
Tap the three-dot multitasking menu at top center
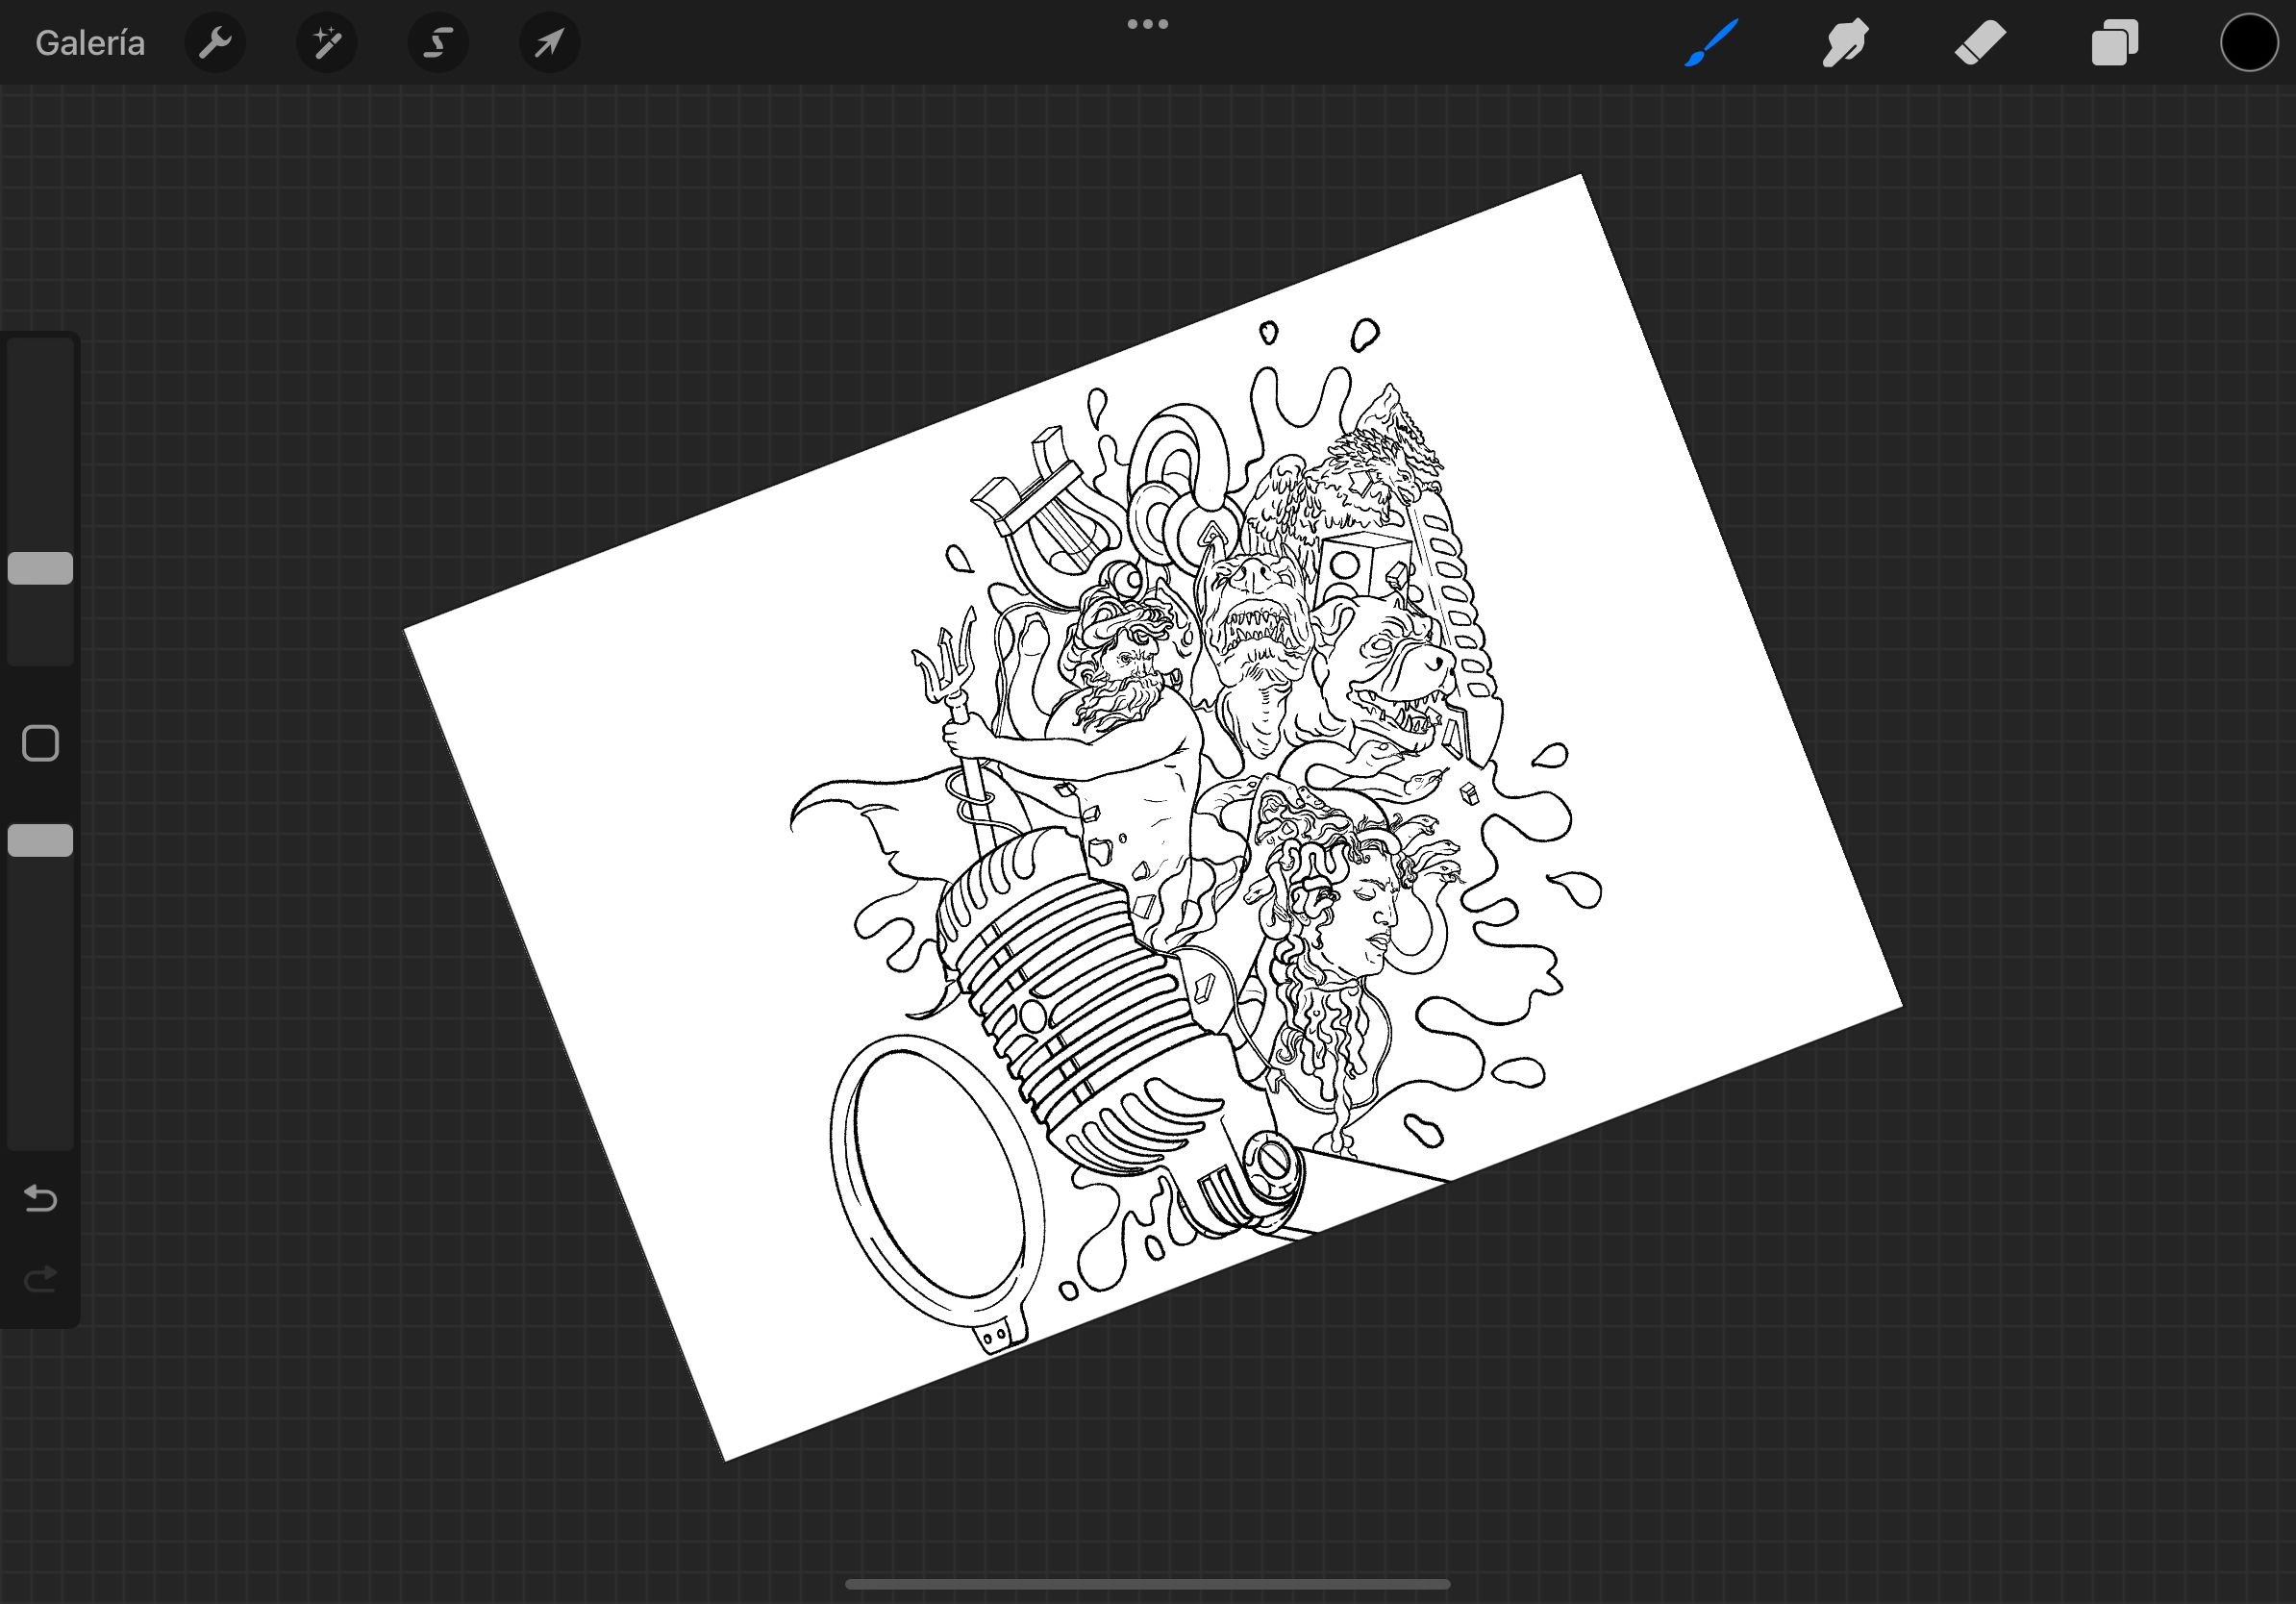(x=1147, y=24)
